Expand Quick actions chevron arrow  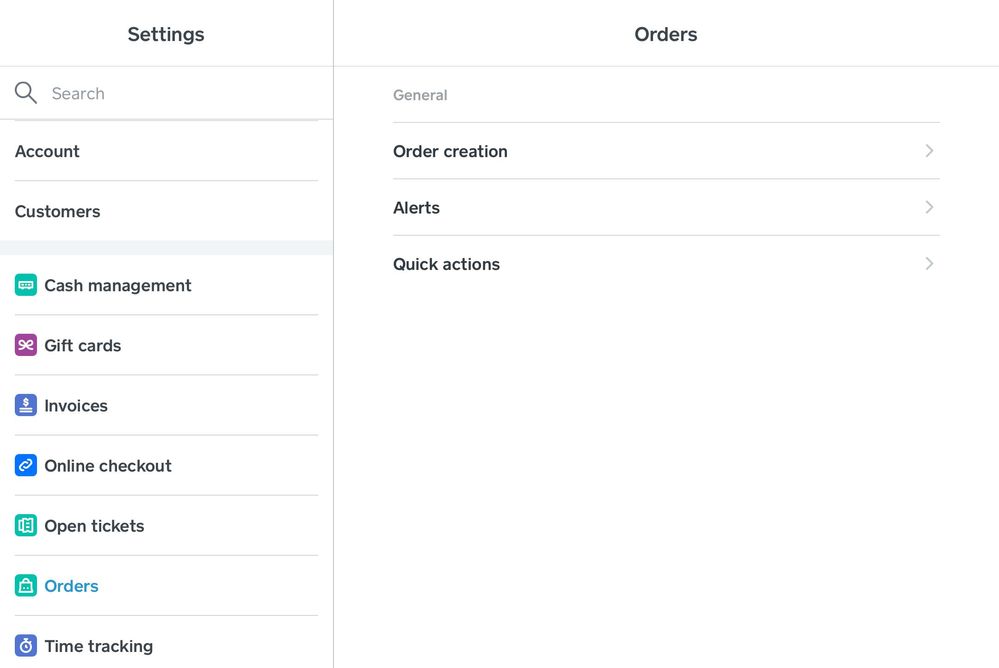point(929,264)
